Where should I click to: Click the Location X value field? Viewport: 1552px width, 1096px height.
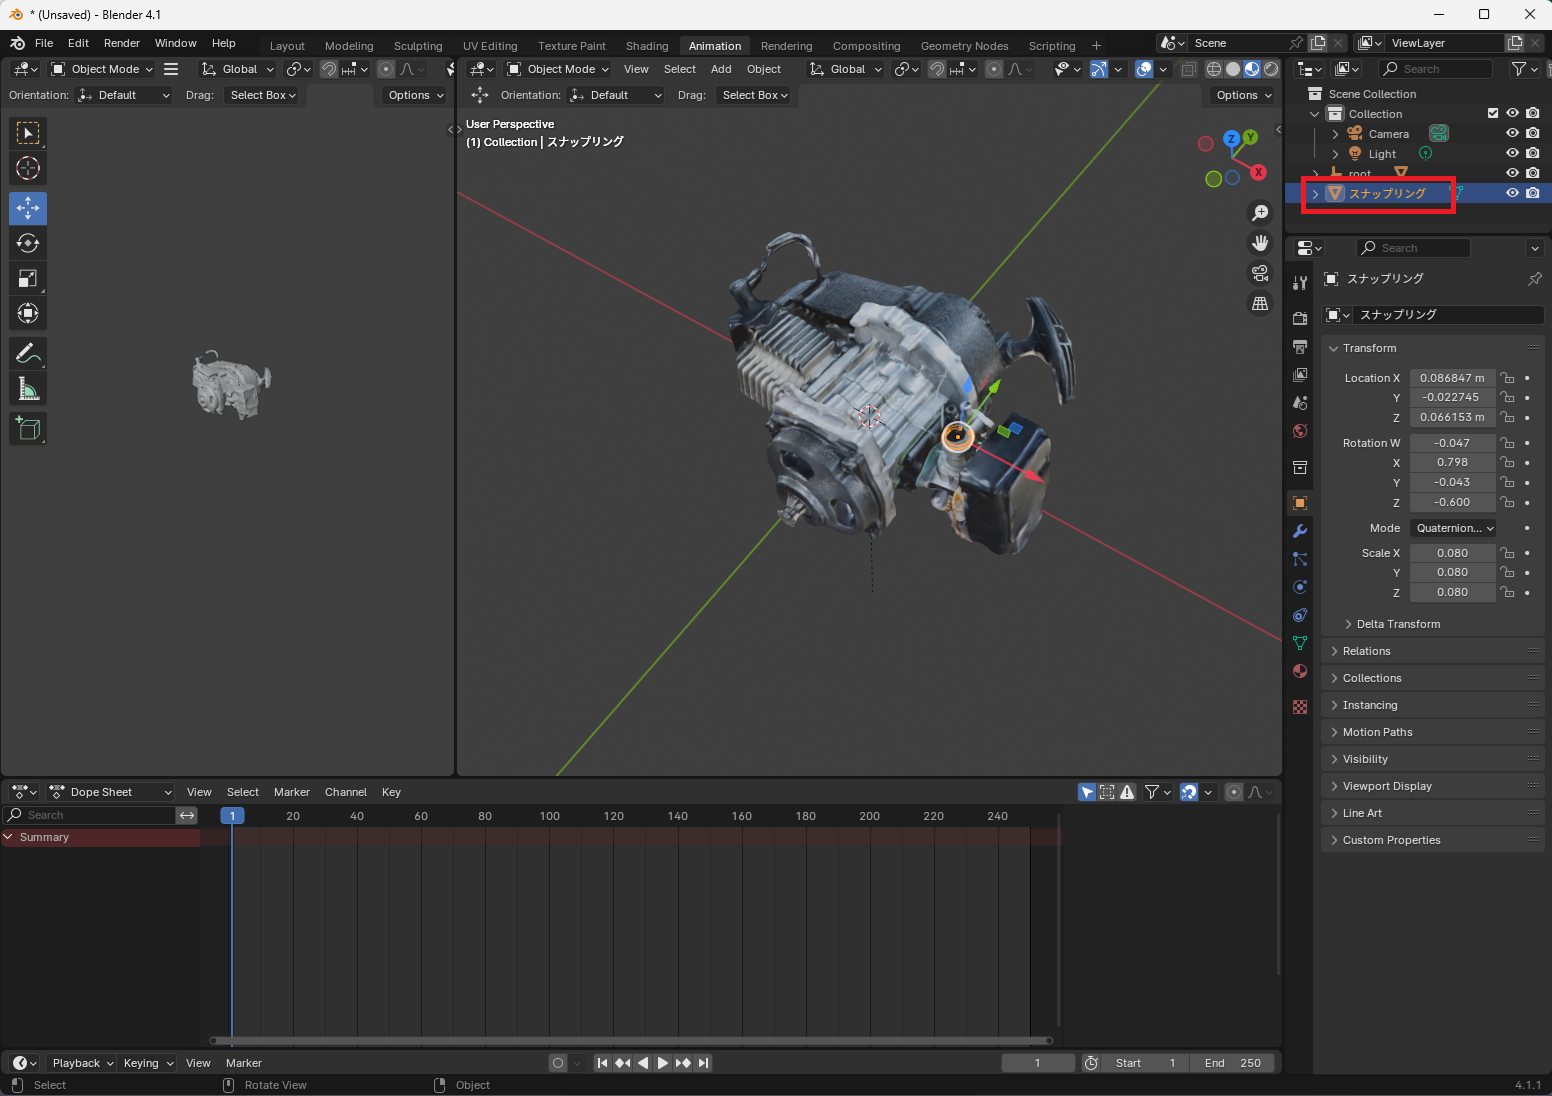[x=1452, y=378]
